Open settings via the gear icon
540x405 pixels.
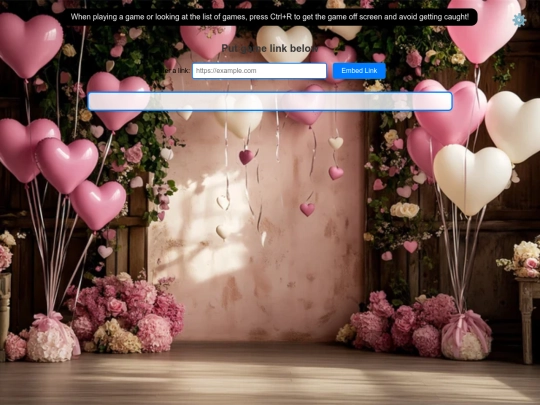click(x=519, y=20)
